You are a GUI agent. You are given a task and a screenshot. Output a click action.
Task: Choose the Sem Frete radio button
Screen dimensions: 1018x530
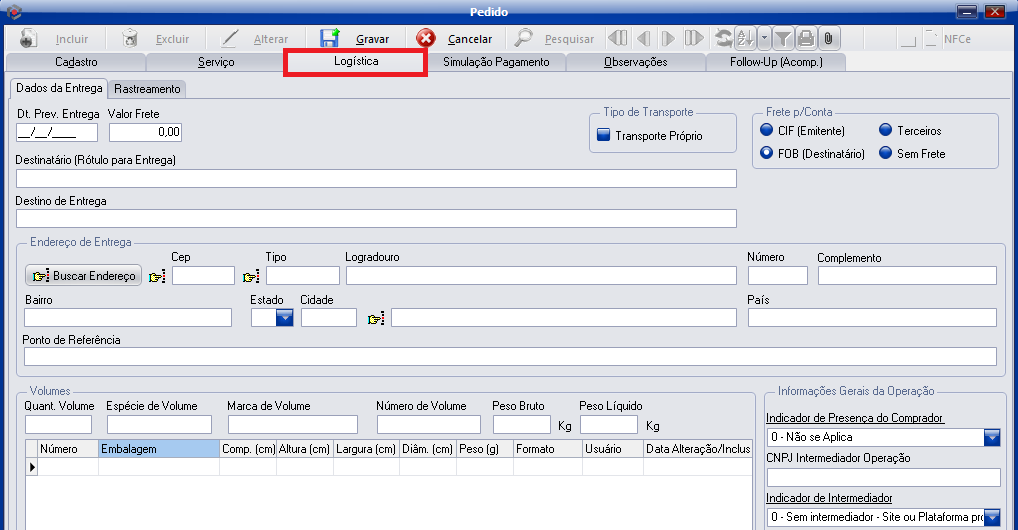point(886,154)
